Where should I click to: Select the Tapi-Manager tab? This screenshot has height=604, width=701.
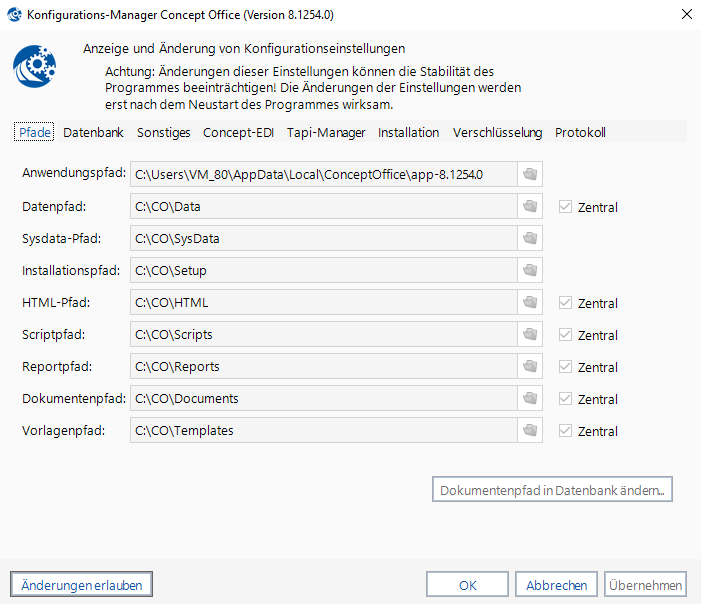[x=326, y=132]
